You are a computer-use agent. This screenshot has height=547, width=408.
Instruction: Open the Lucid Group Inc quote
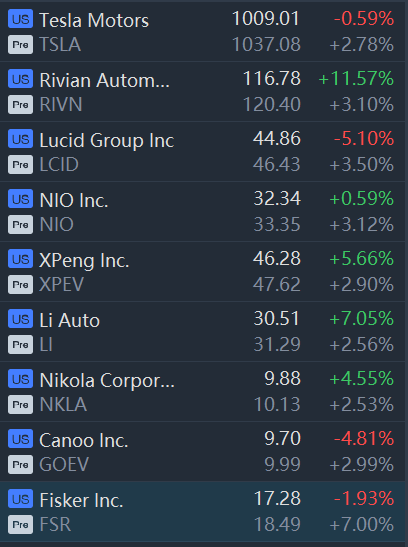point(203,152)
